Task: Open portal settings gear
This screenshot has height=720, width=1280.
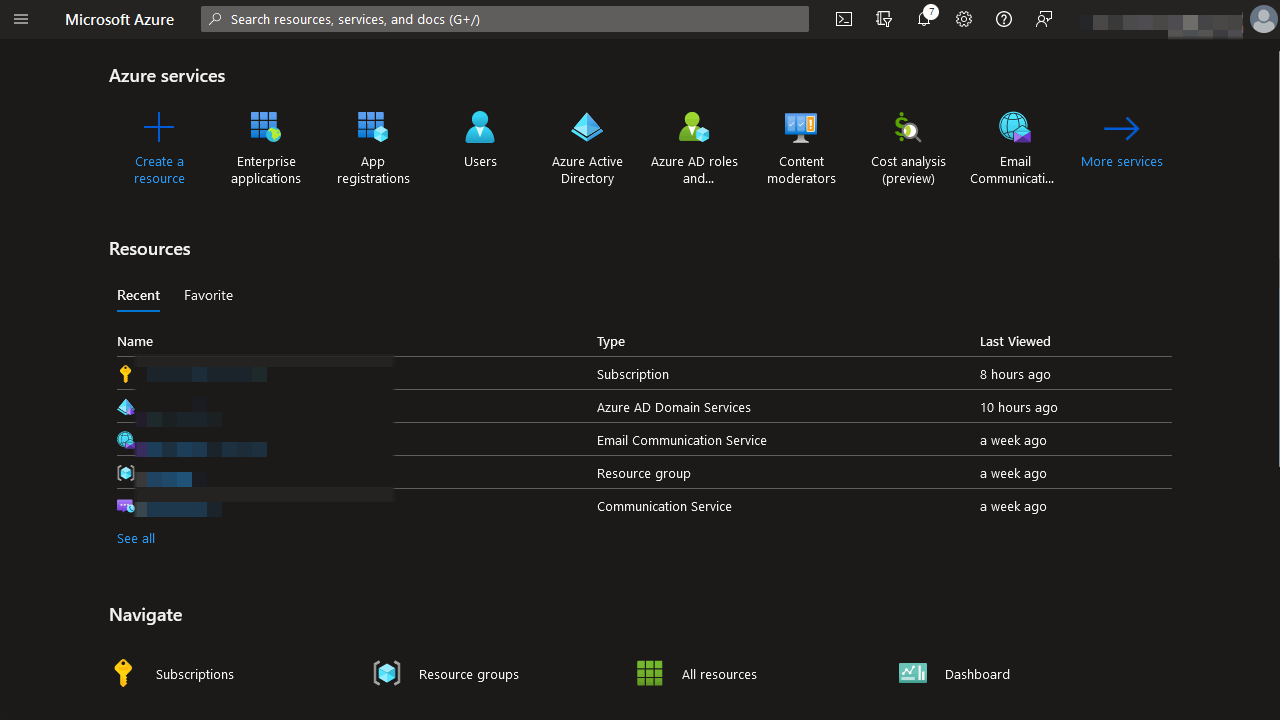Action: click(x=964, y=19)
